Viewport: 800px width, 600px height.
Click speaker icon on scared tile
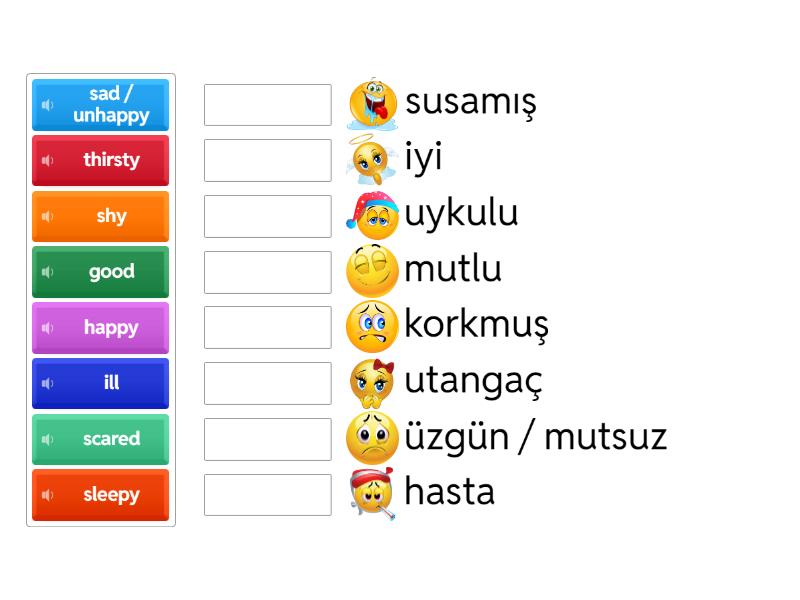(x=47, y=439)
